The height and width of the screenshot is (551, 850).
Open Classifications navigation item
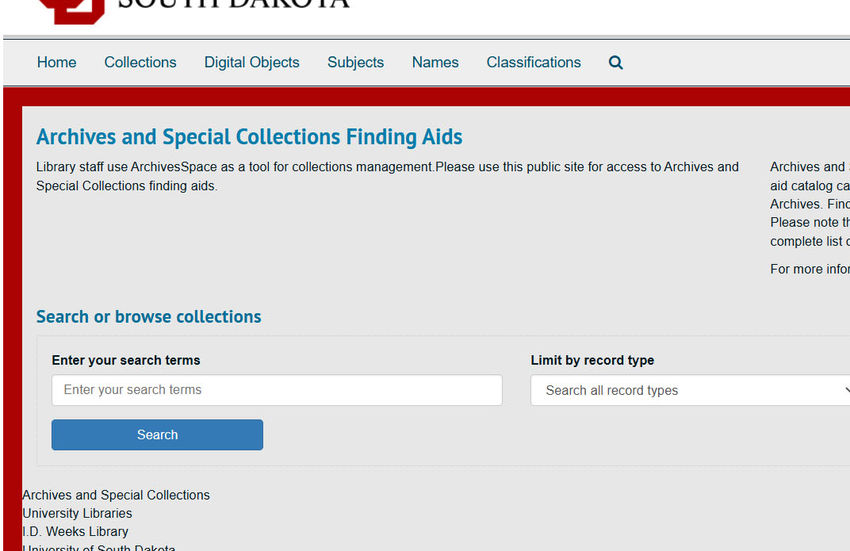click(x=533, y=62)
